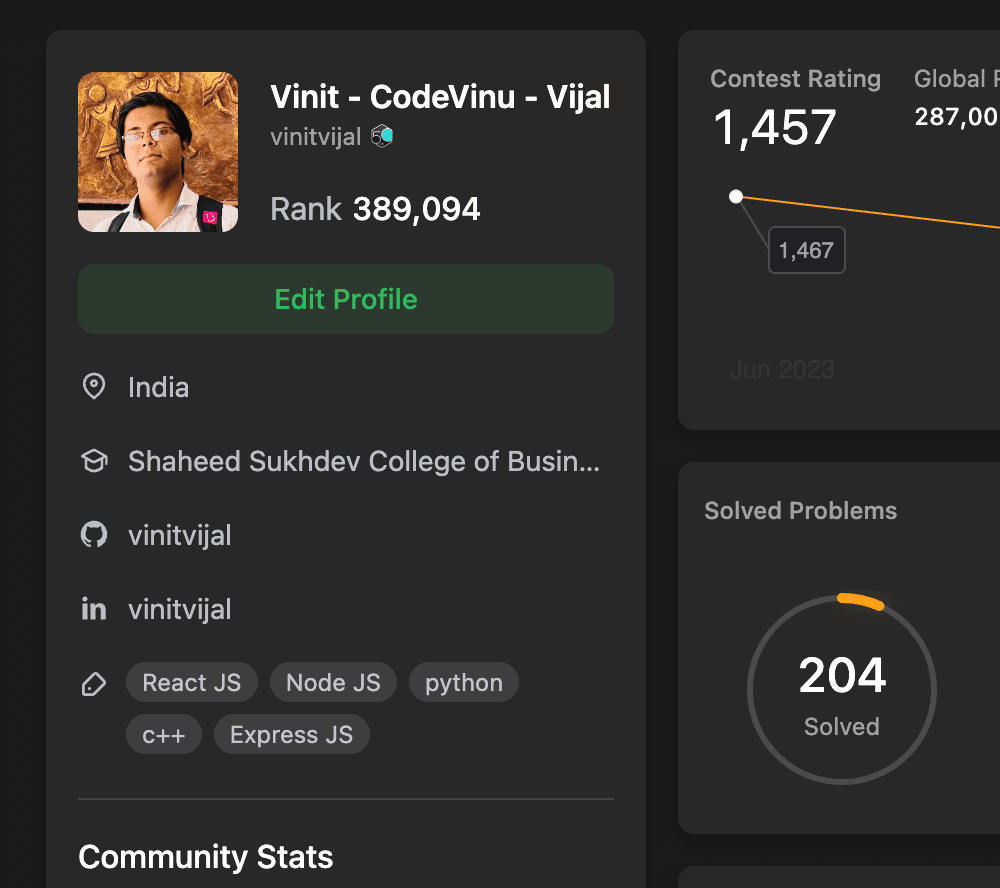Click the location pin icon
This screenshot has width=1000, height=888.
coord(94,387)
